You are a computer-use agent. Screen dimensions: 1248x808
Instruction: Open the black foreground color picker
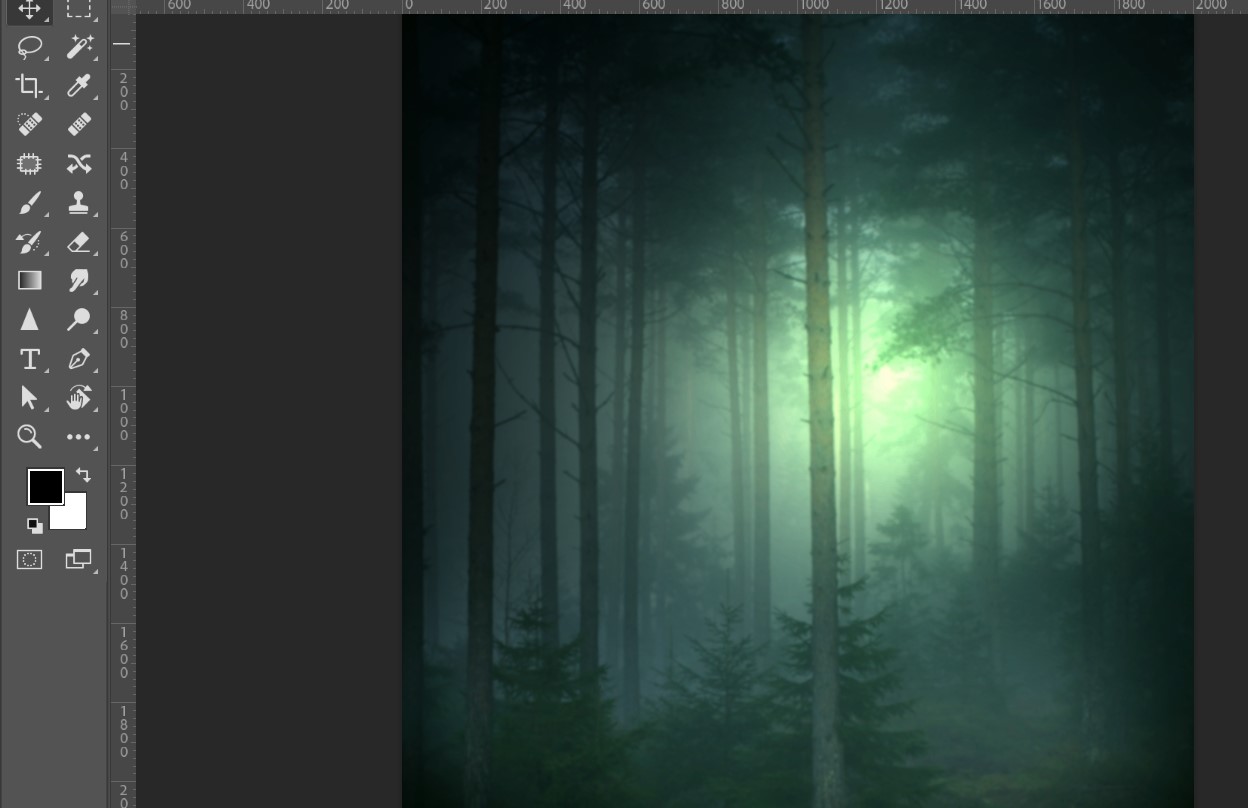(45, 487)
